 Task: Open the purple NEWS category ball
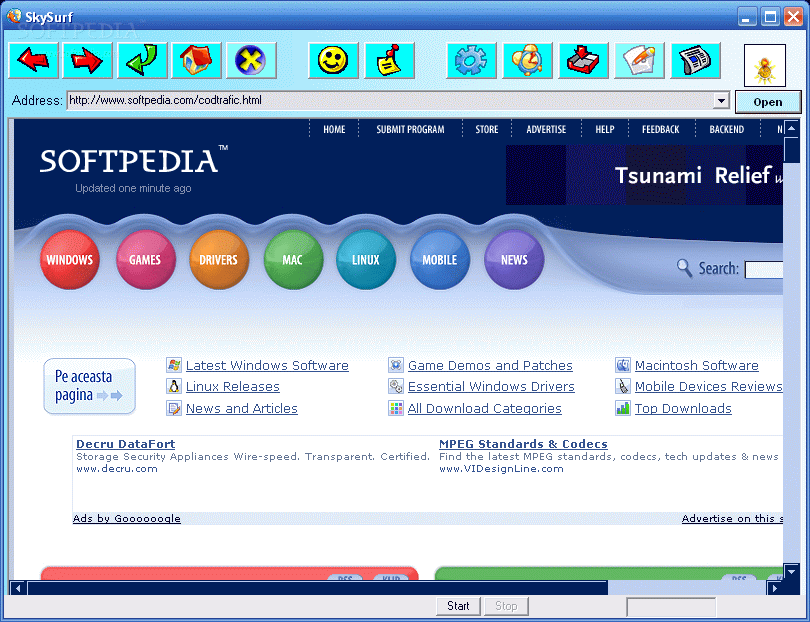tap(514, 259)
